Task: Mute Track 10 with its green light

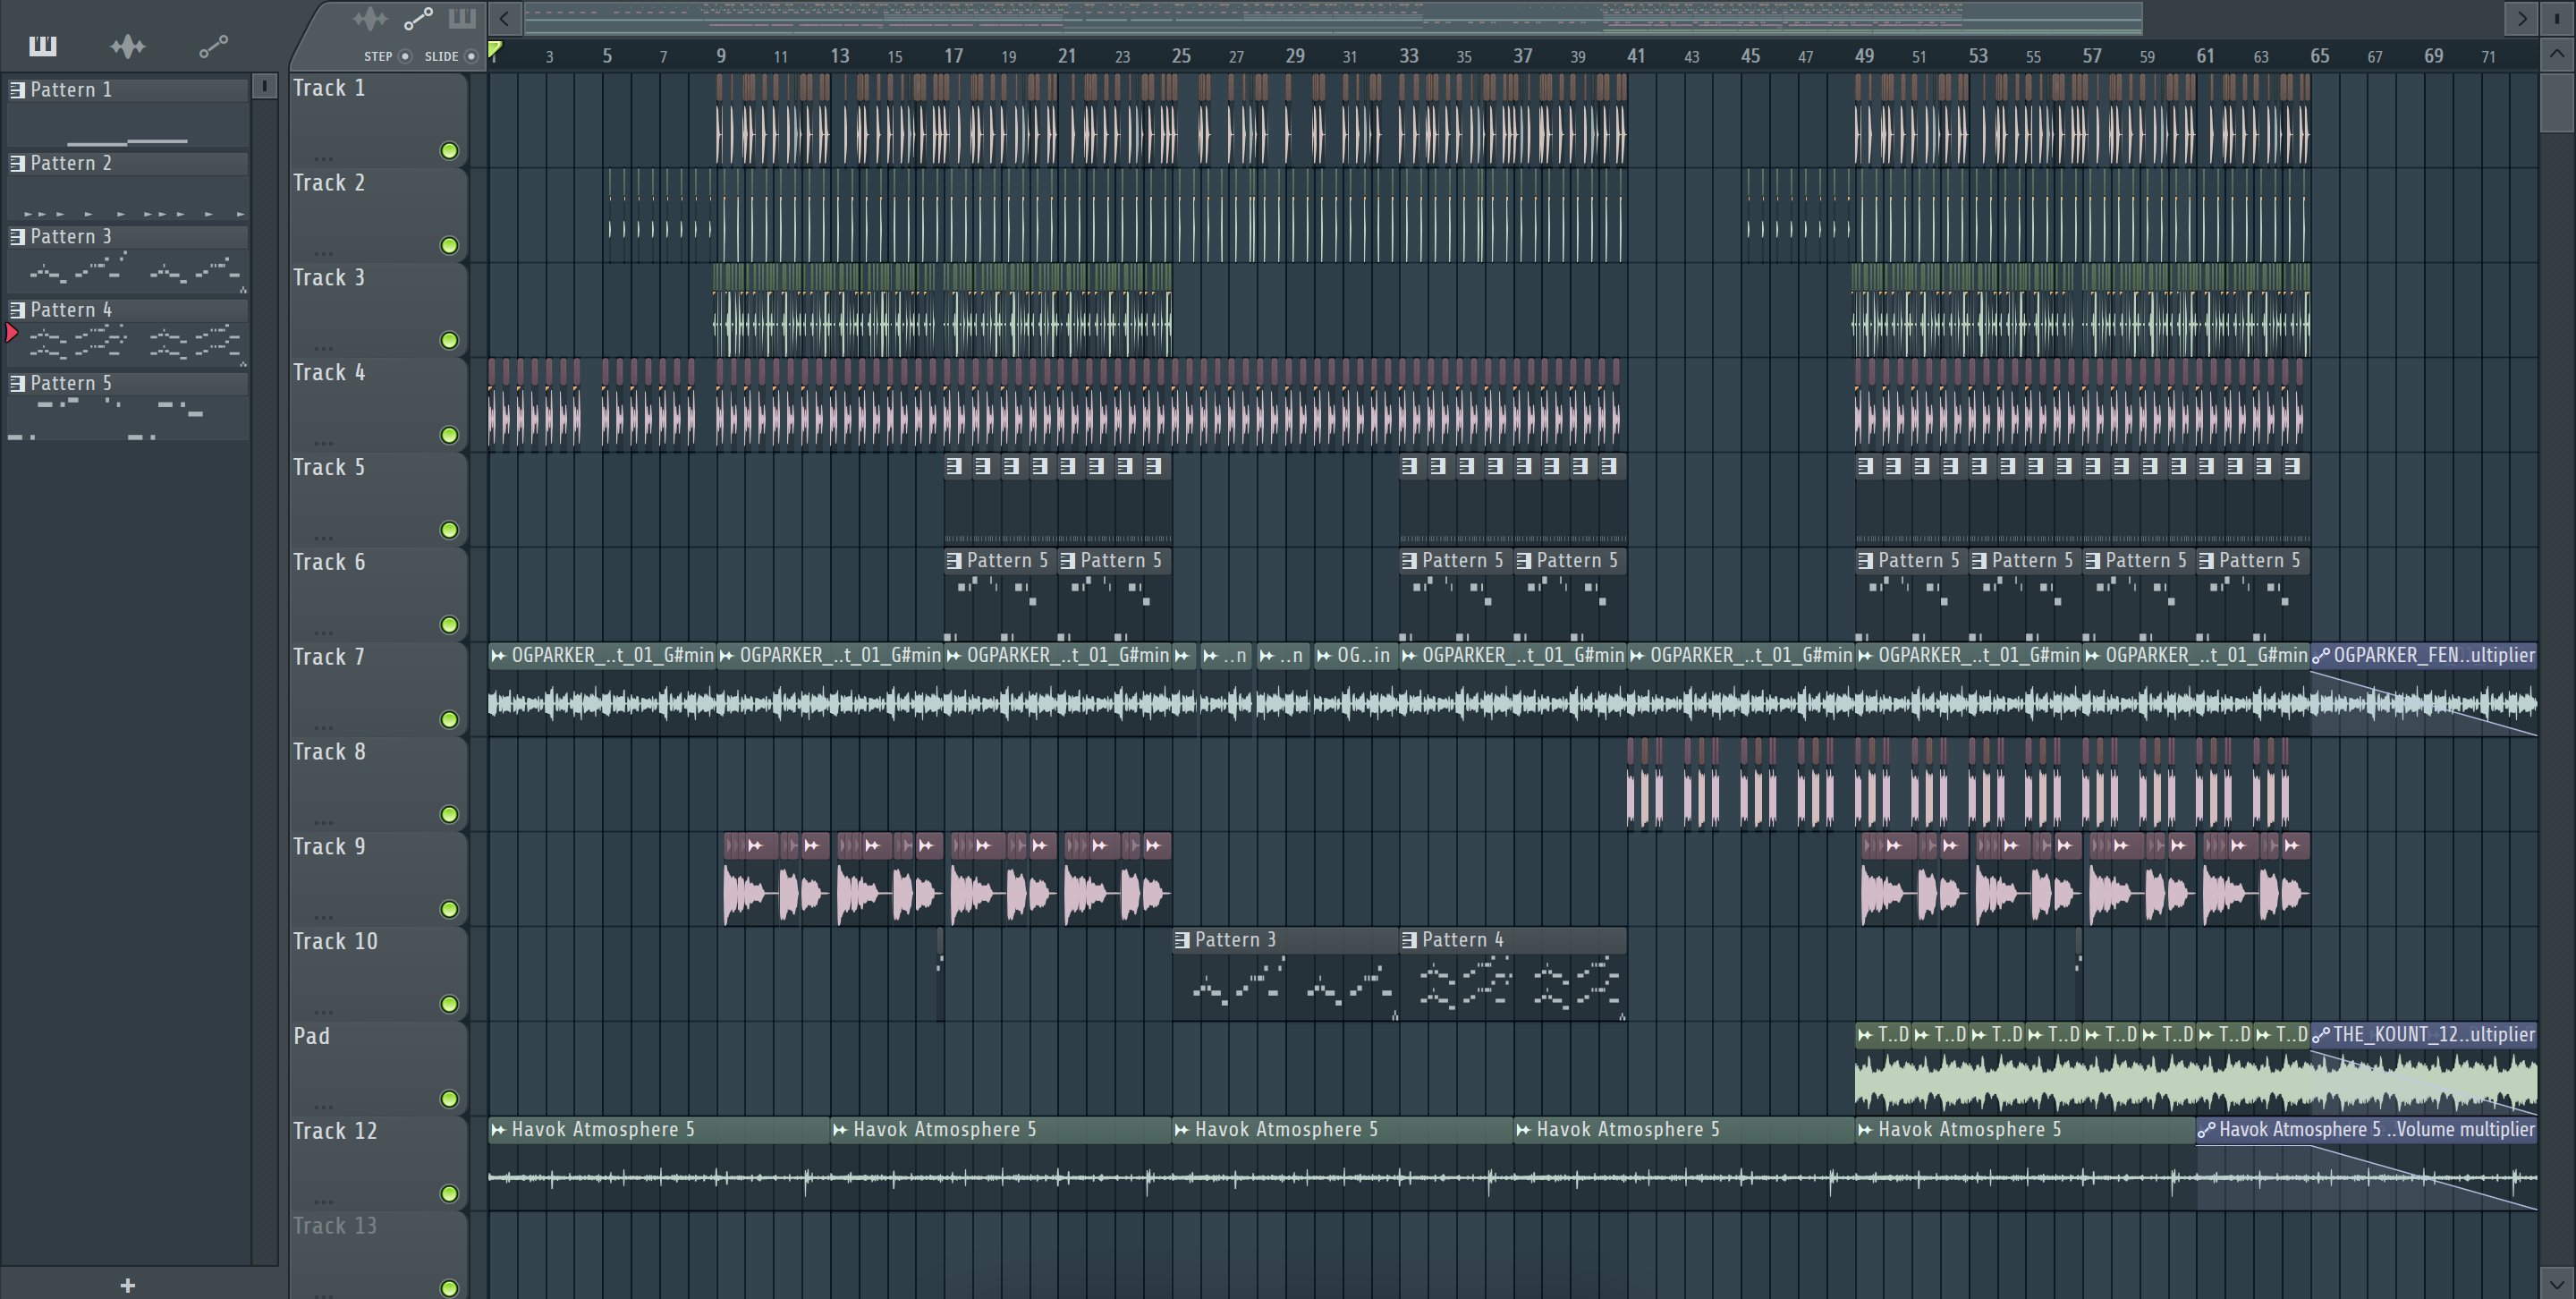Action: [449, 1004]
